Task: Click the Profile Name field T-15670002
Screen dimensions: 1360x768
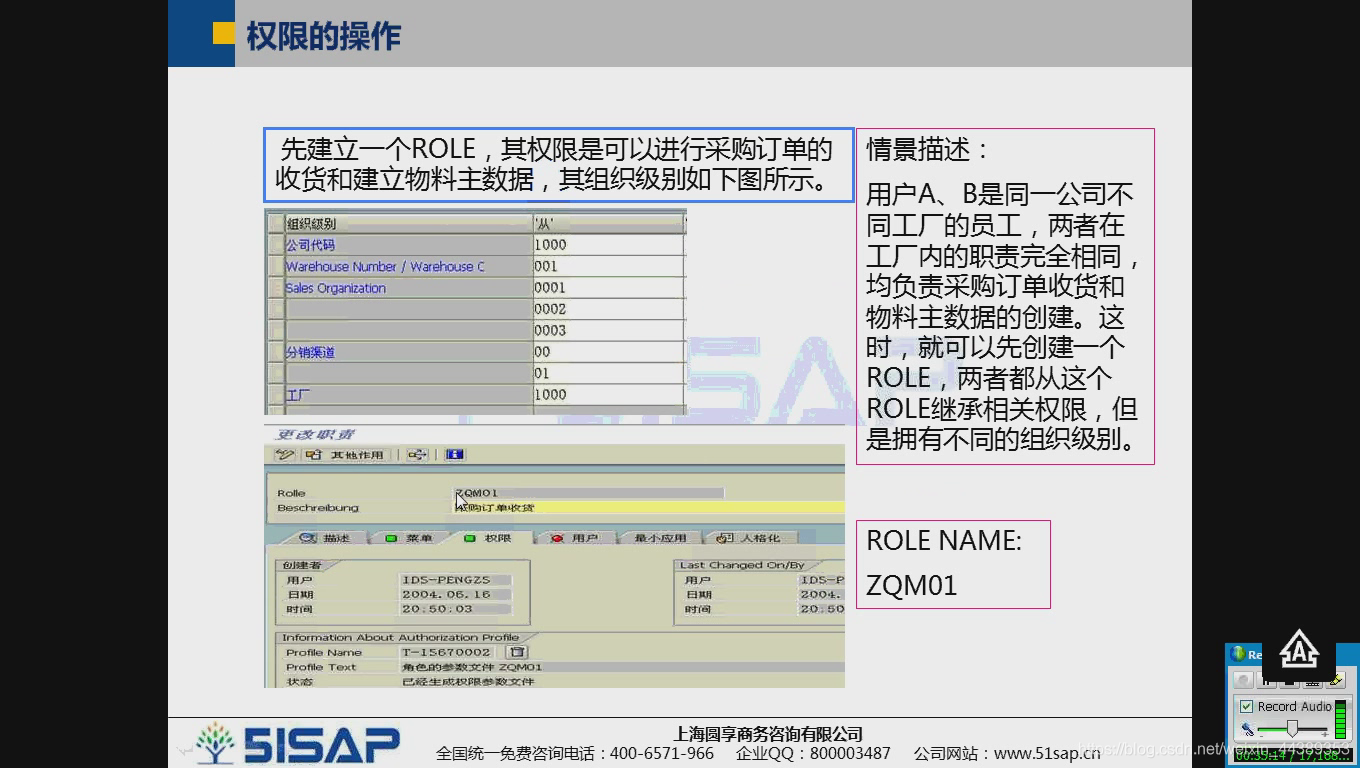Action: [447, 652]
